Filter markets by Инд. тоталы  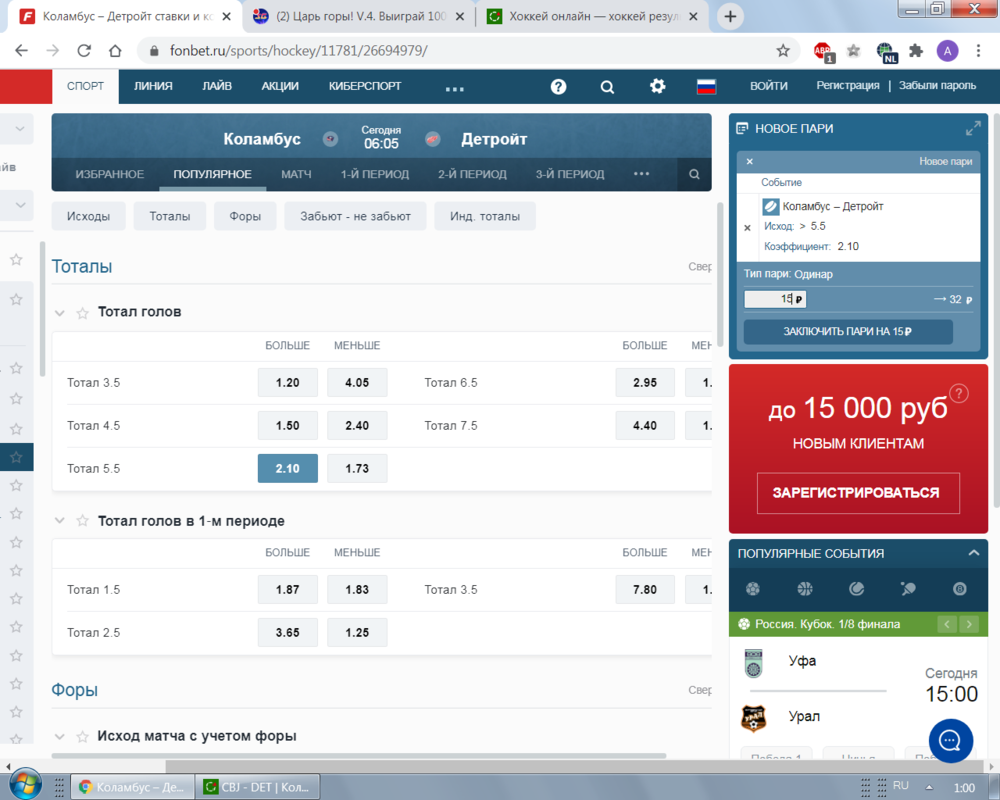point(485,216)
